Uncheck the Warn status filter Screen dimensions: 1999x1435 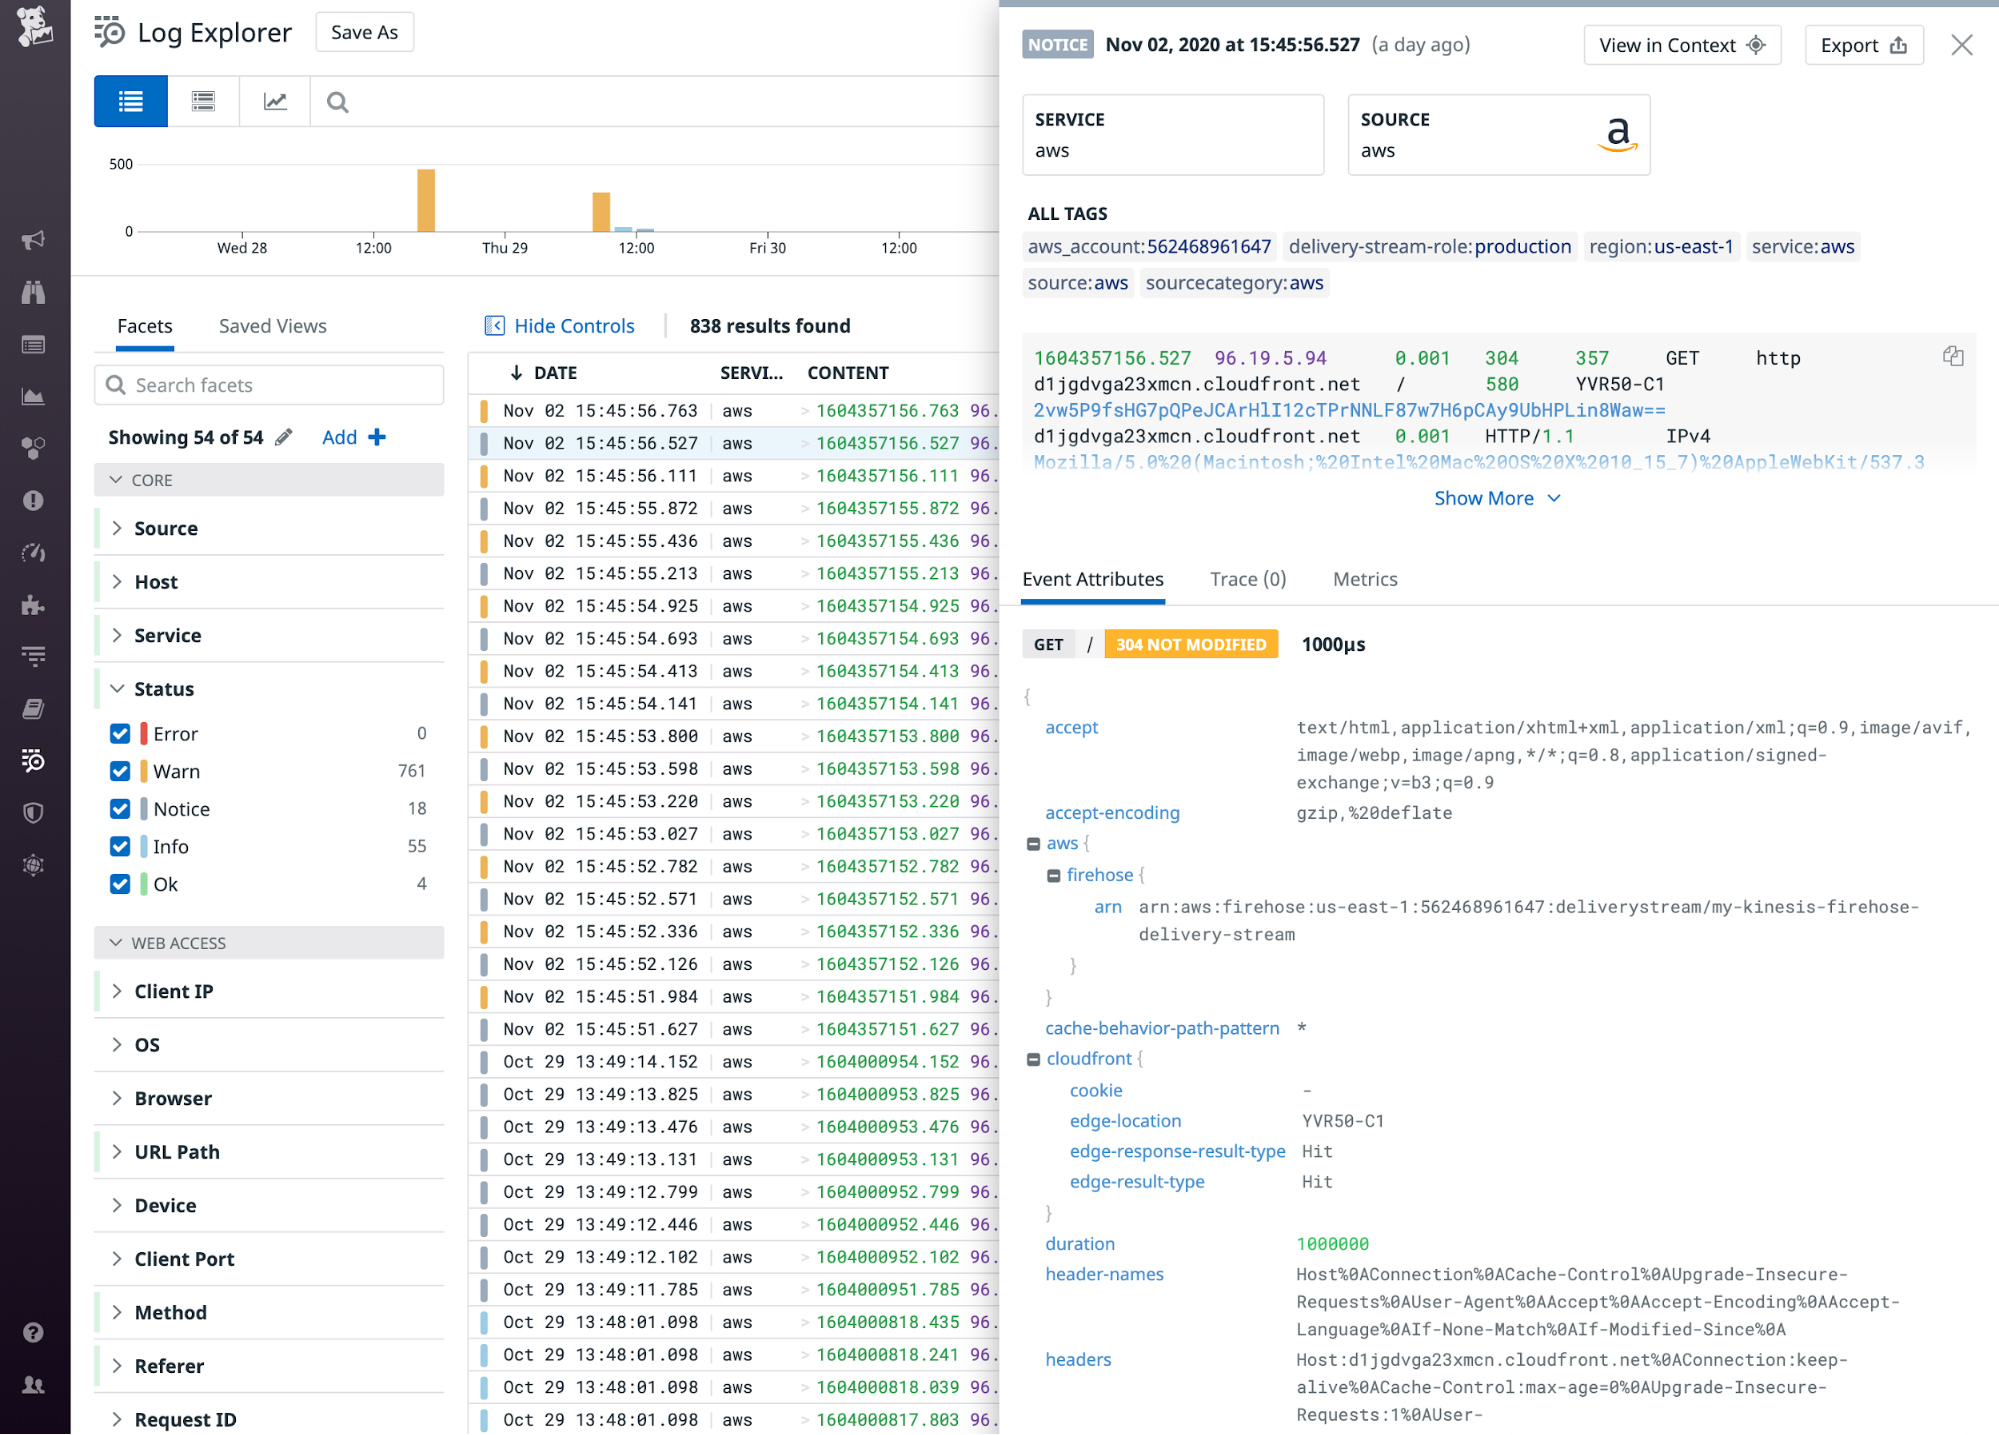tap(120, 771)
